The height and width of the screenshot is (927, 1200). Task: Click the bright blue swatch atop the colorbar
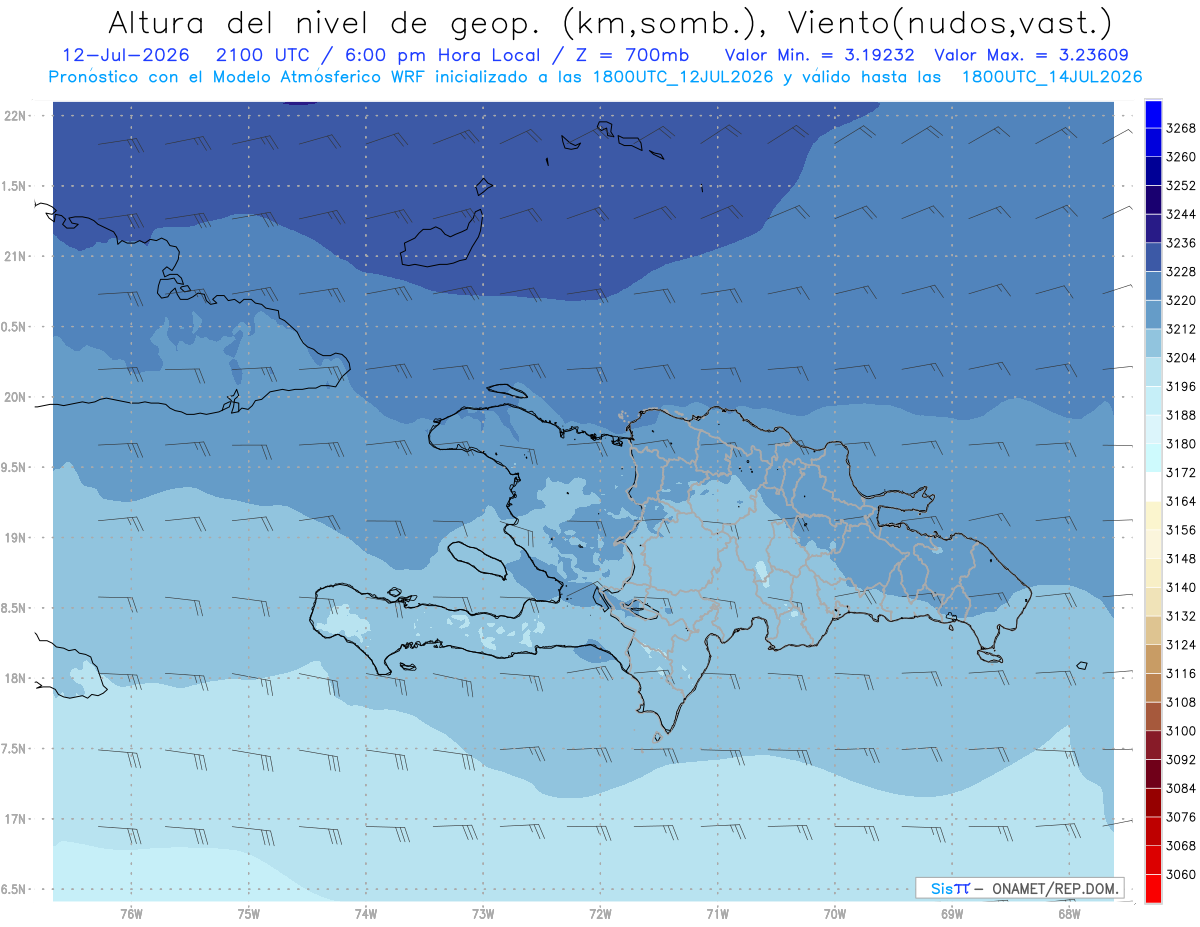(x=1152, y=114)
